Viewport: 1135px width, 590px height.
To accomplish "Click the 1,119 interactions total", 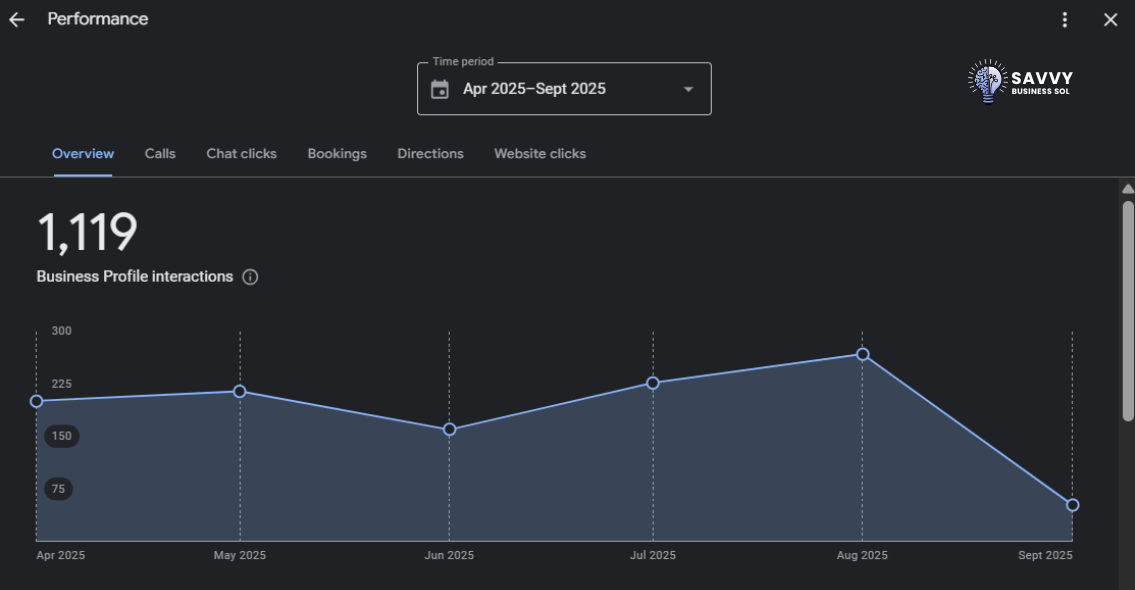I will (x=87, y=232).
